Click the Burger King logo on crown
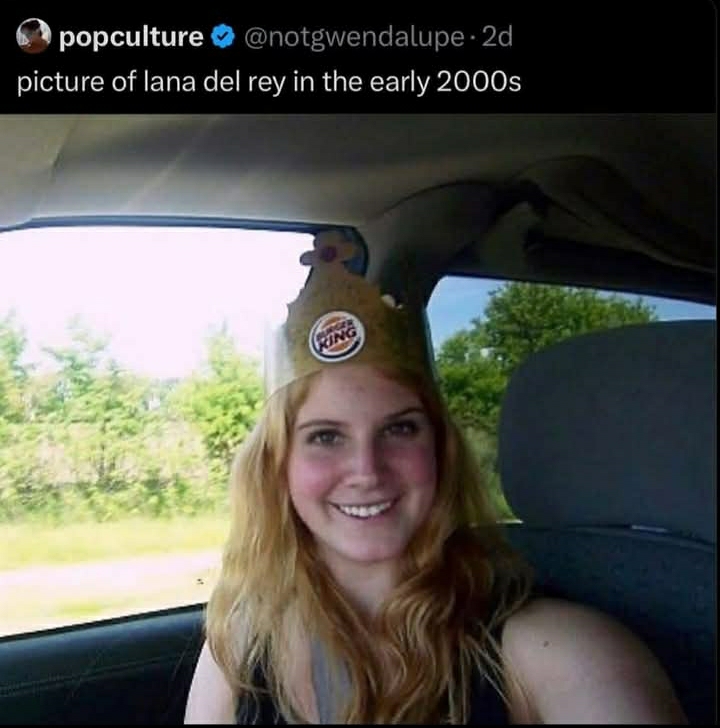The width and height of the screenshot is (720, 728). tap(337, 337)
